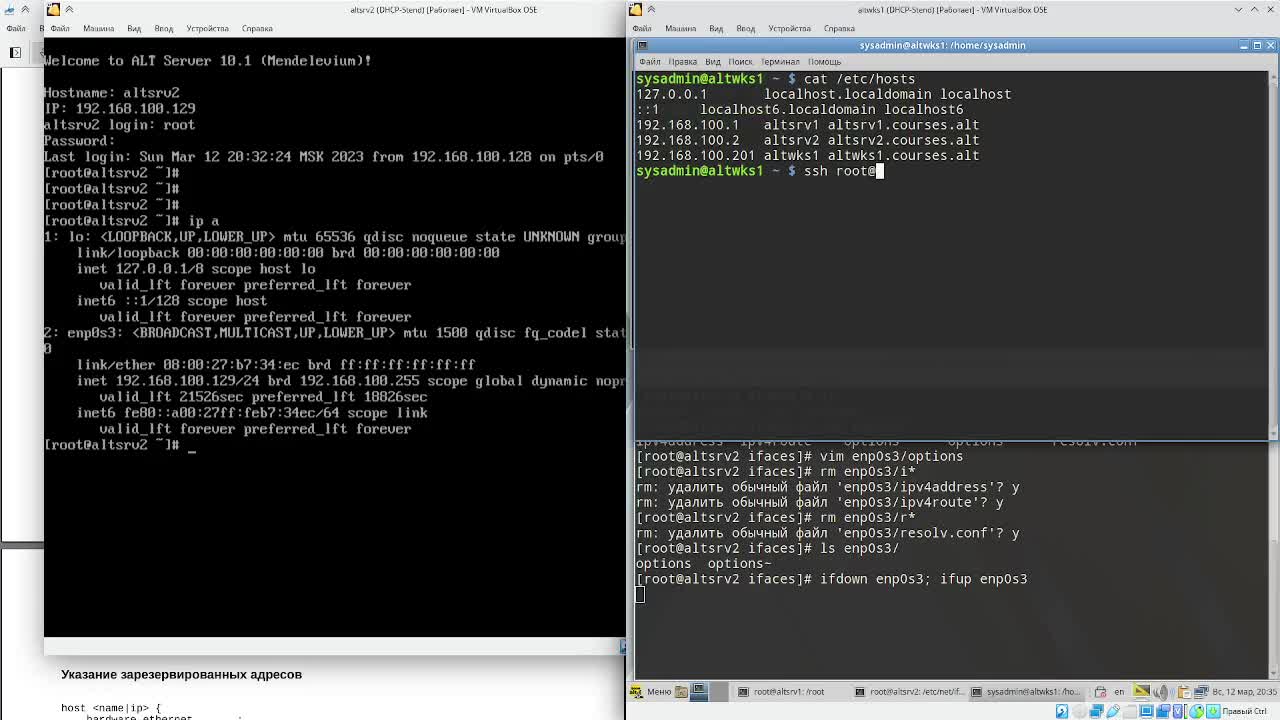
Task: Open Правка menu in sysadmin terminal
Action: point(682,62)
